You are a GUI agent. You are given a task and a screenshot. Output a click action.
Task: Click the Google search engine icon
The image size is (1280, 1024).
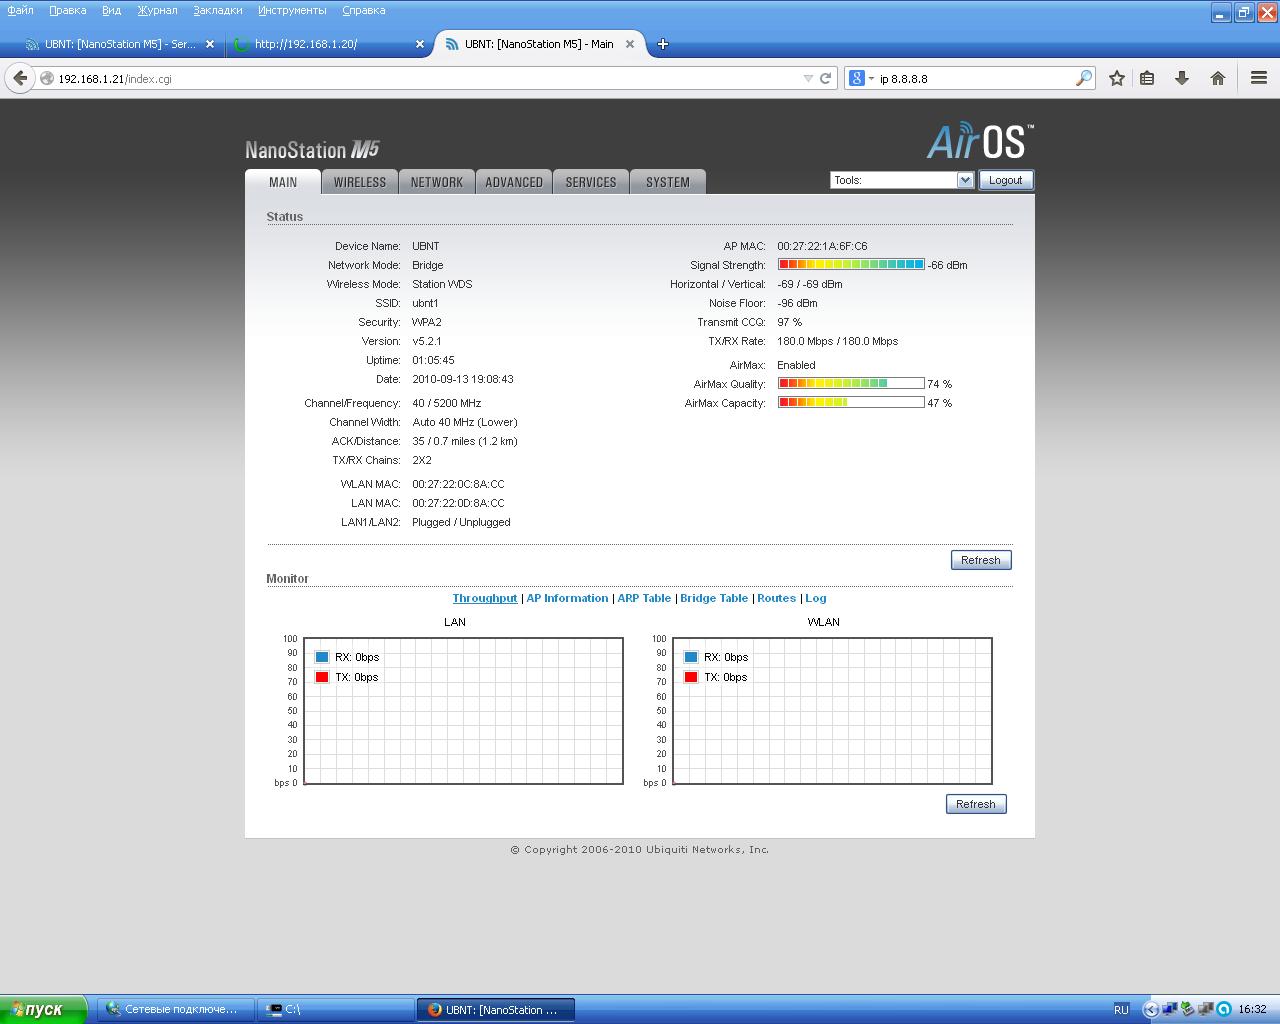pyautogui.click(x=857, y=78)
